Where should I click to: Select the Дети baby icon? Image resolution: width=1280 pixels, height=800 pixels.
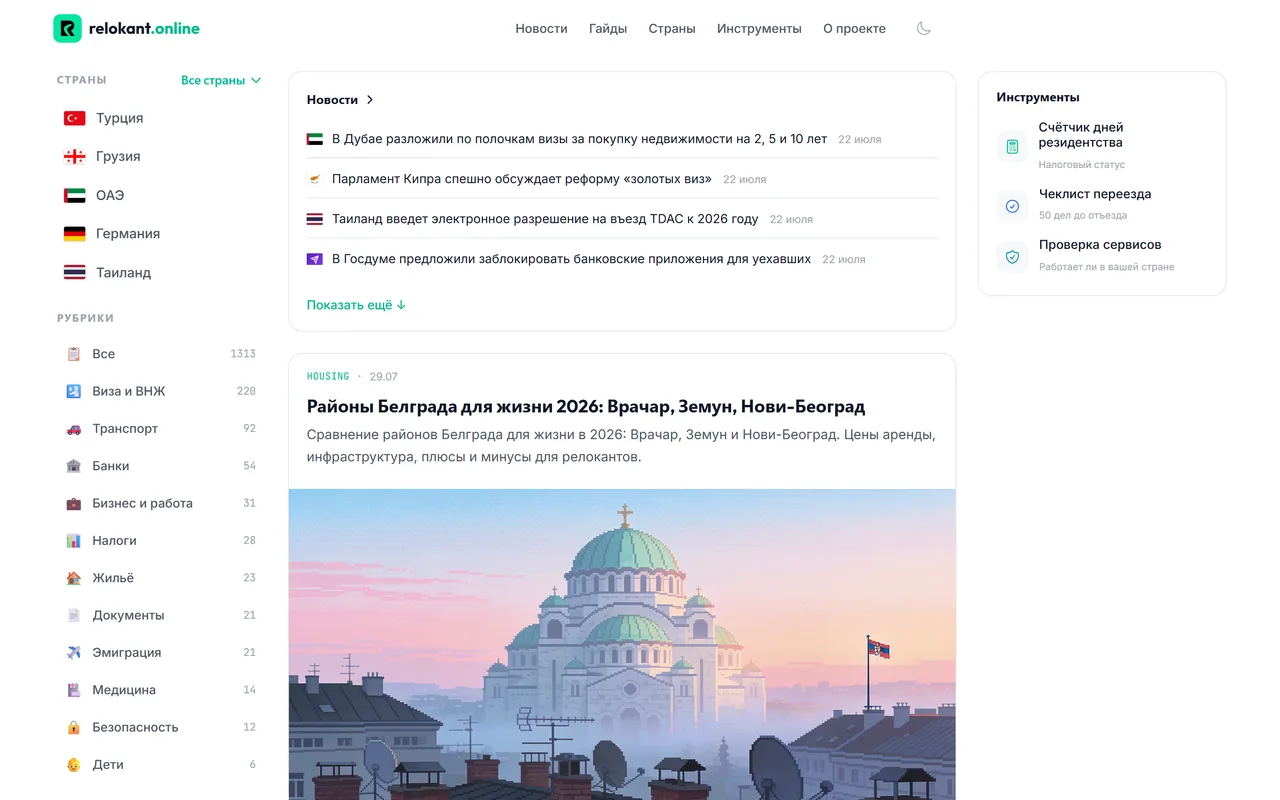[x=73, y=764]
